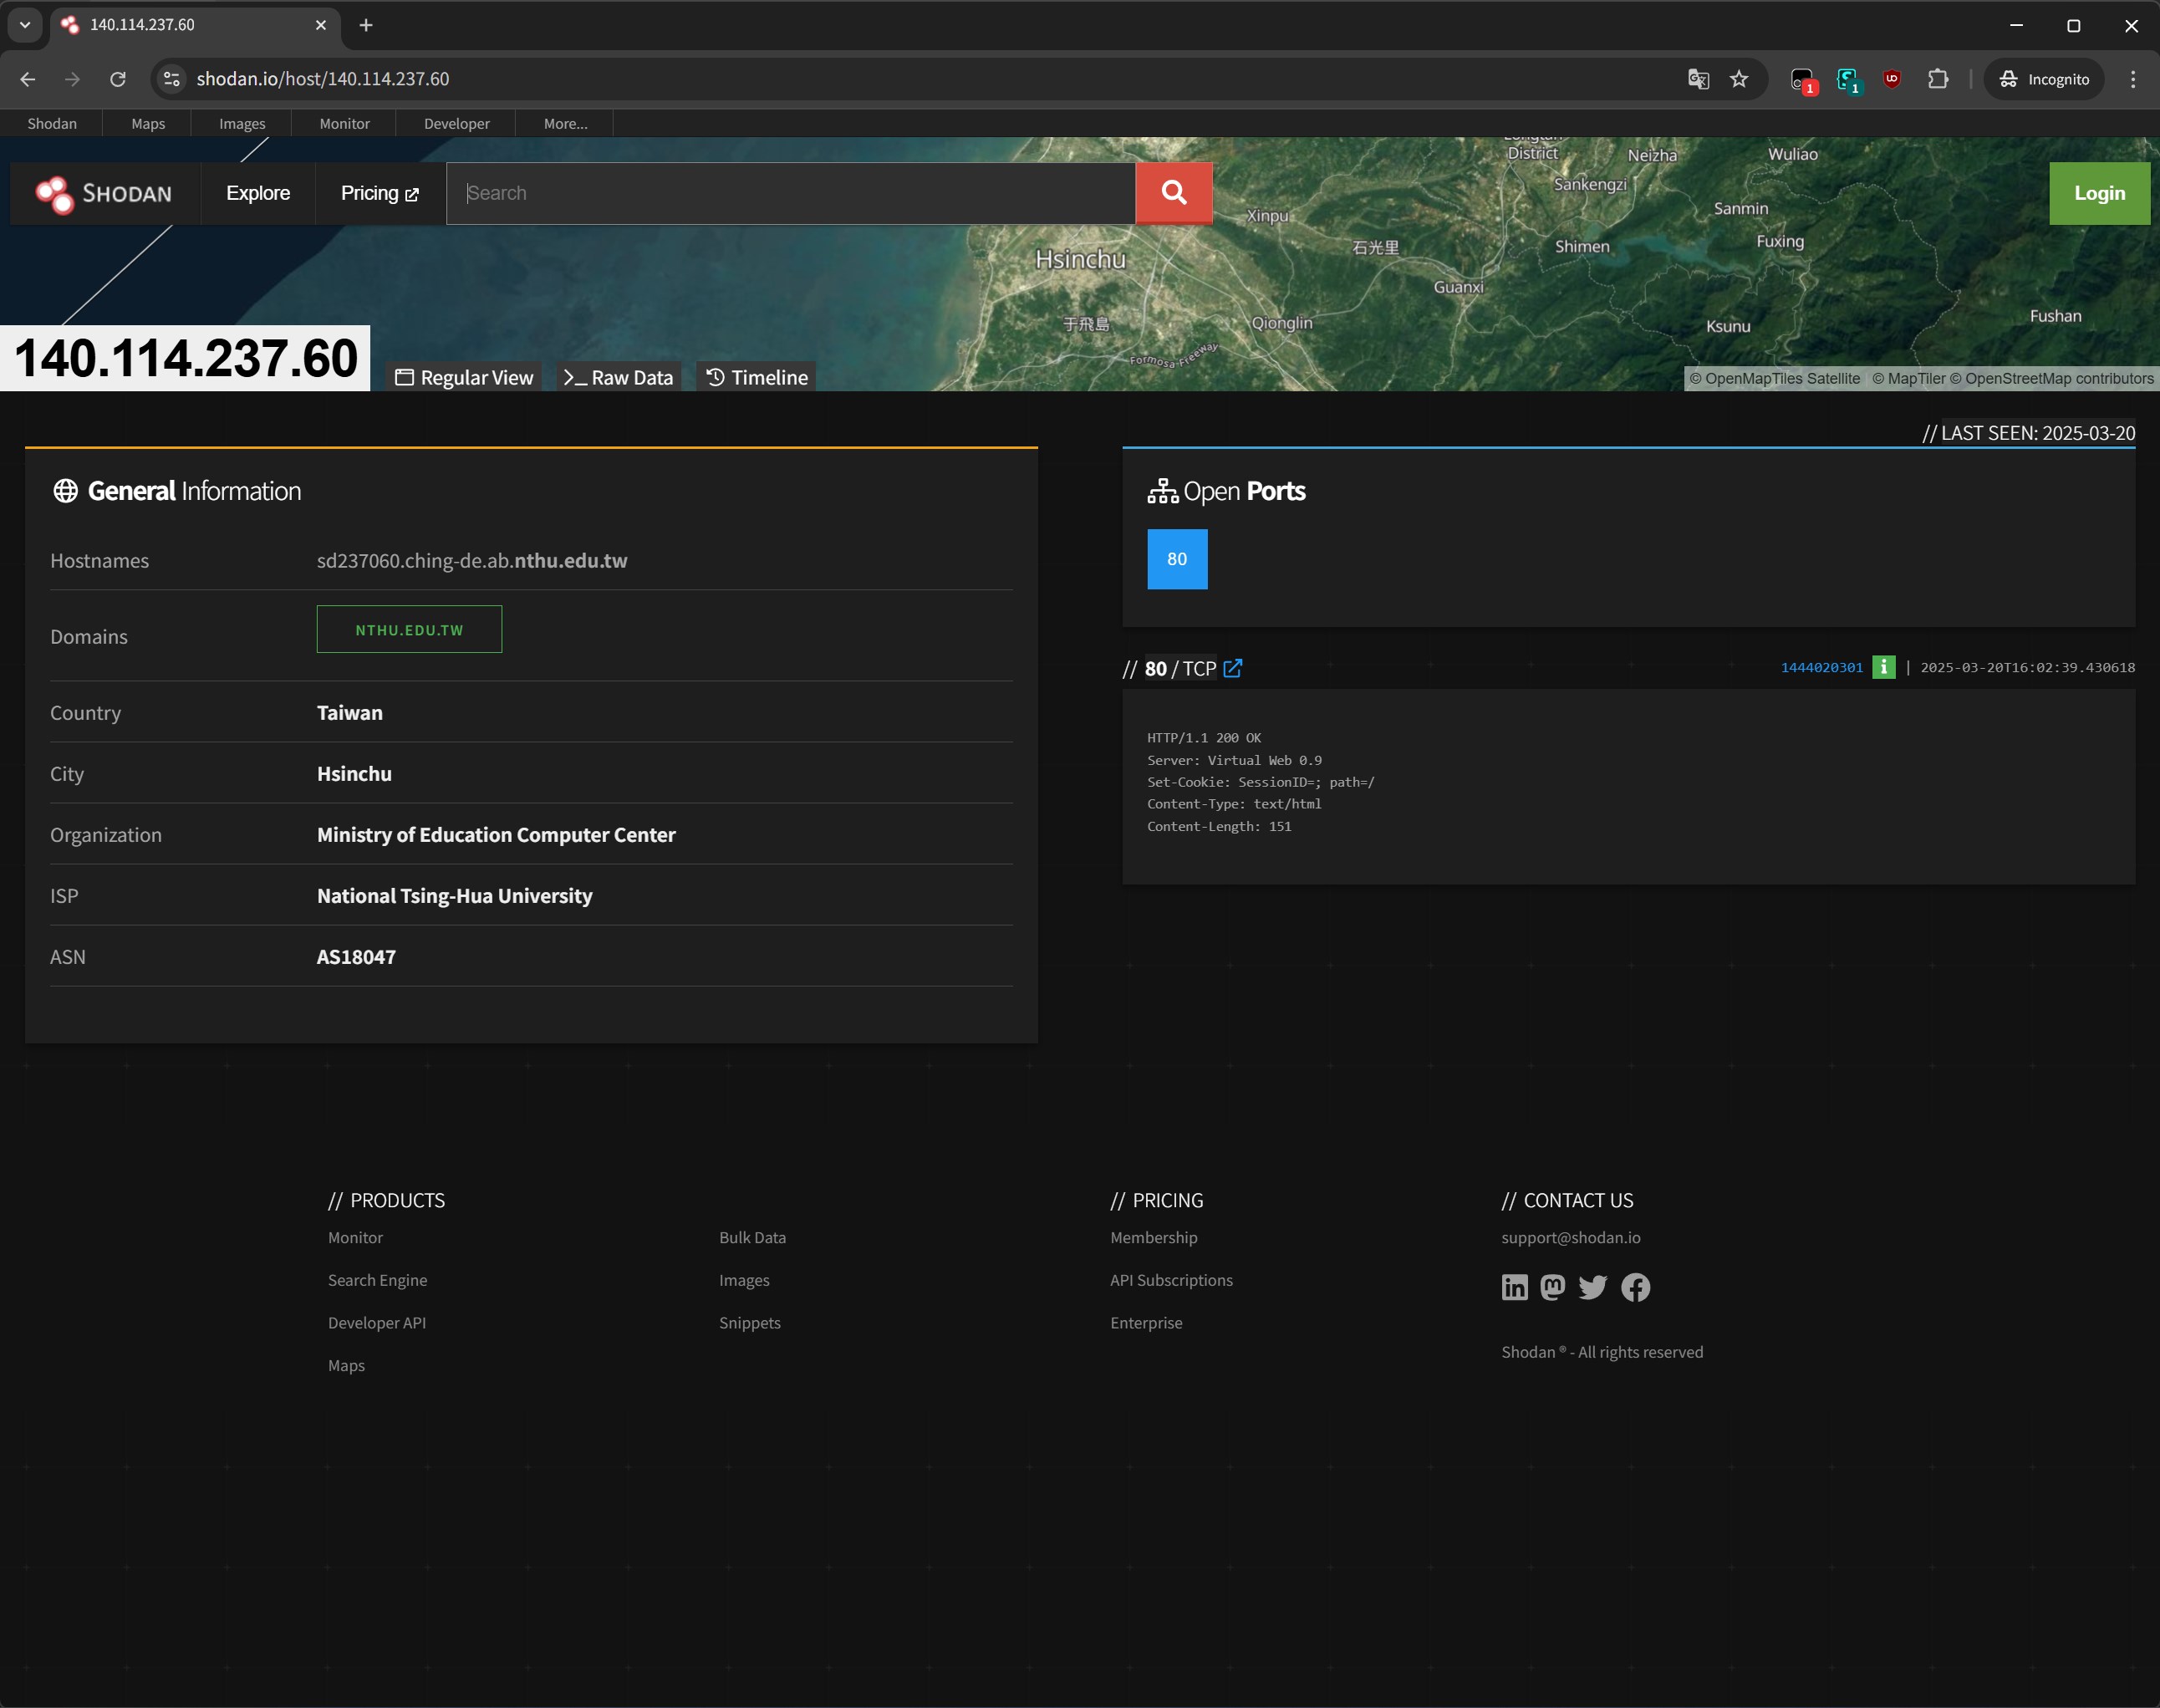Click the ASN value AS18047
The width and height of the screenshot is (2160, 1708).
356,957
